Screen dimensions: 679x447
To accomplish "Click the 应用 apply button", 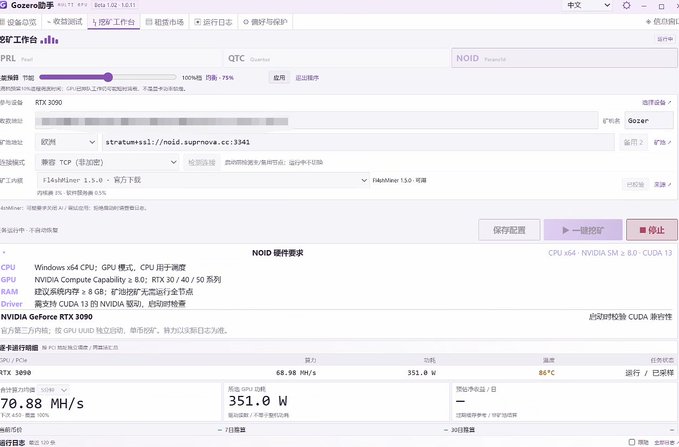I will pos(279,78).
